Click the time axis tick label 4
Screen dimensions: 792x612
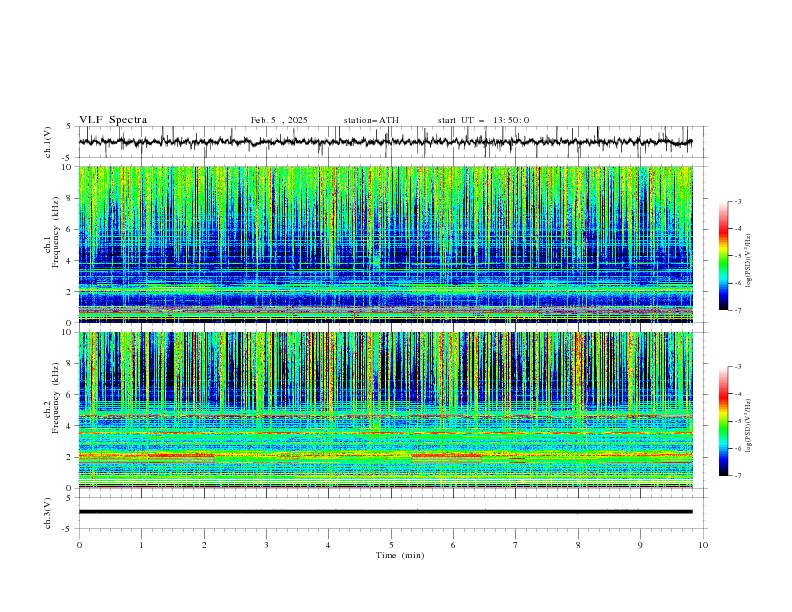tap(328, 545)
